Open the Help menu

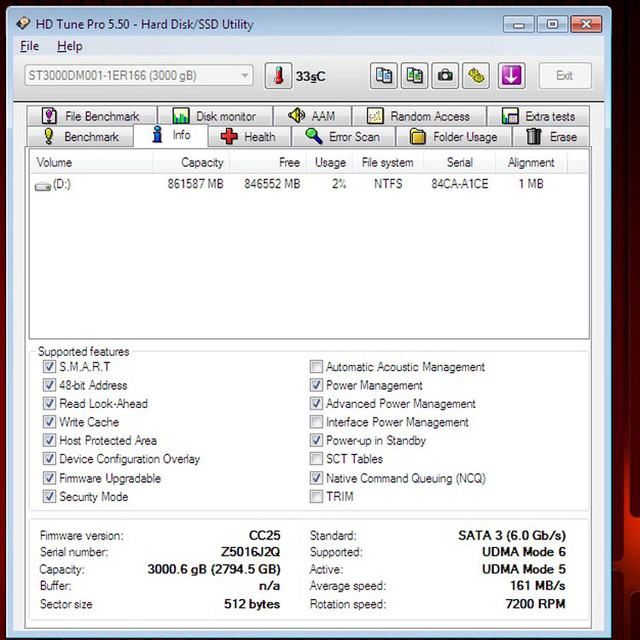click(x=69, y=46)
